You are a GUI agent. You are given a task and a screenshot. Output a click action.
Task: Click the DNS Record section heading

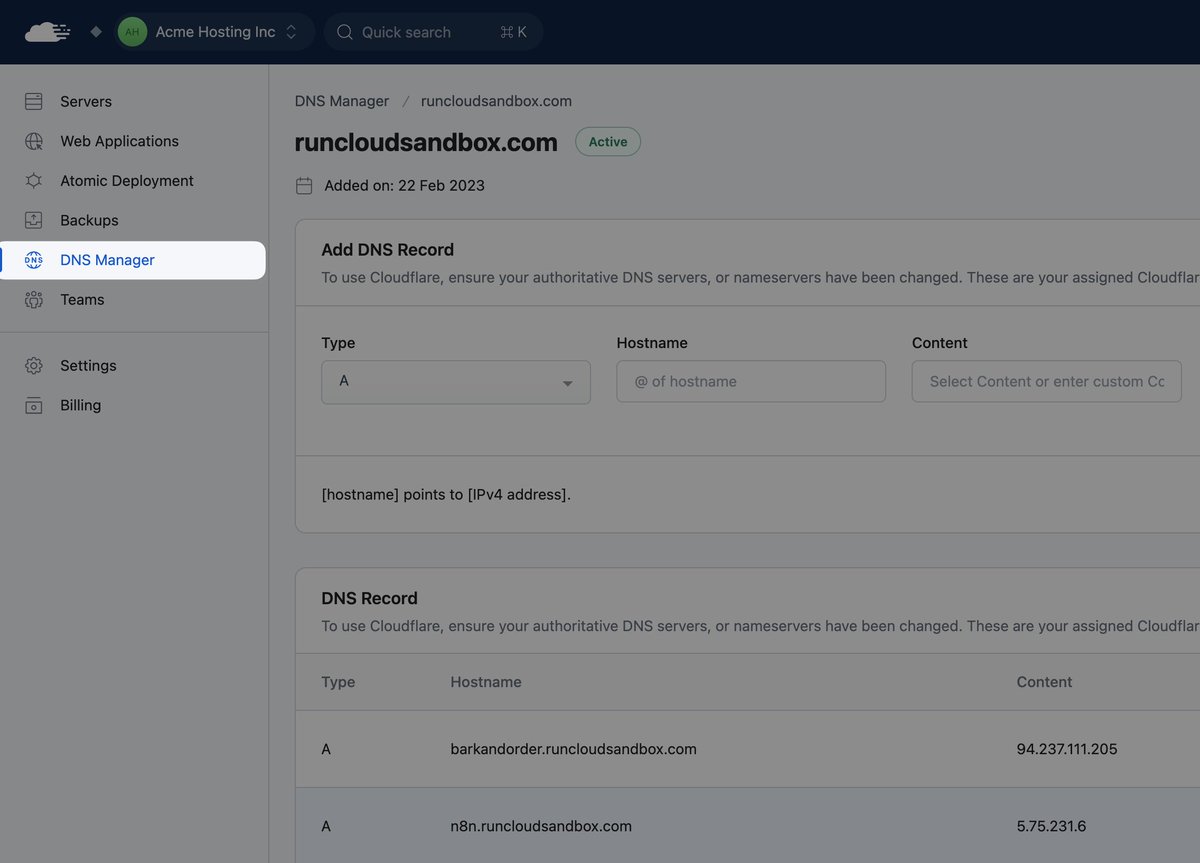(x=369, y=598)
